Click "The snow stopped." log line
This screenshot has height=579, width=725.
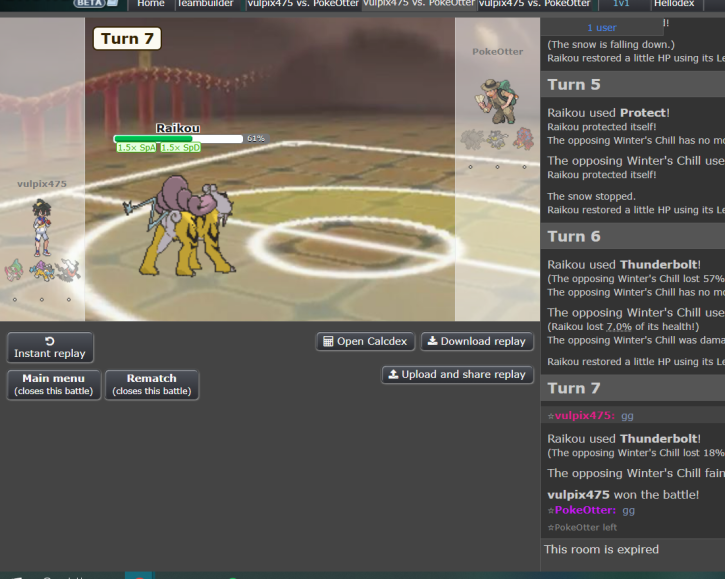pyautogui.click(x=591, y=197)
